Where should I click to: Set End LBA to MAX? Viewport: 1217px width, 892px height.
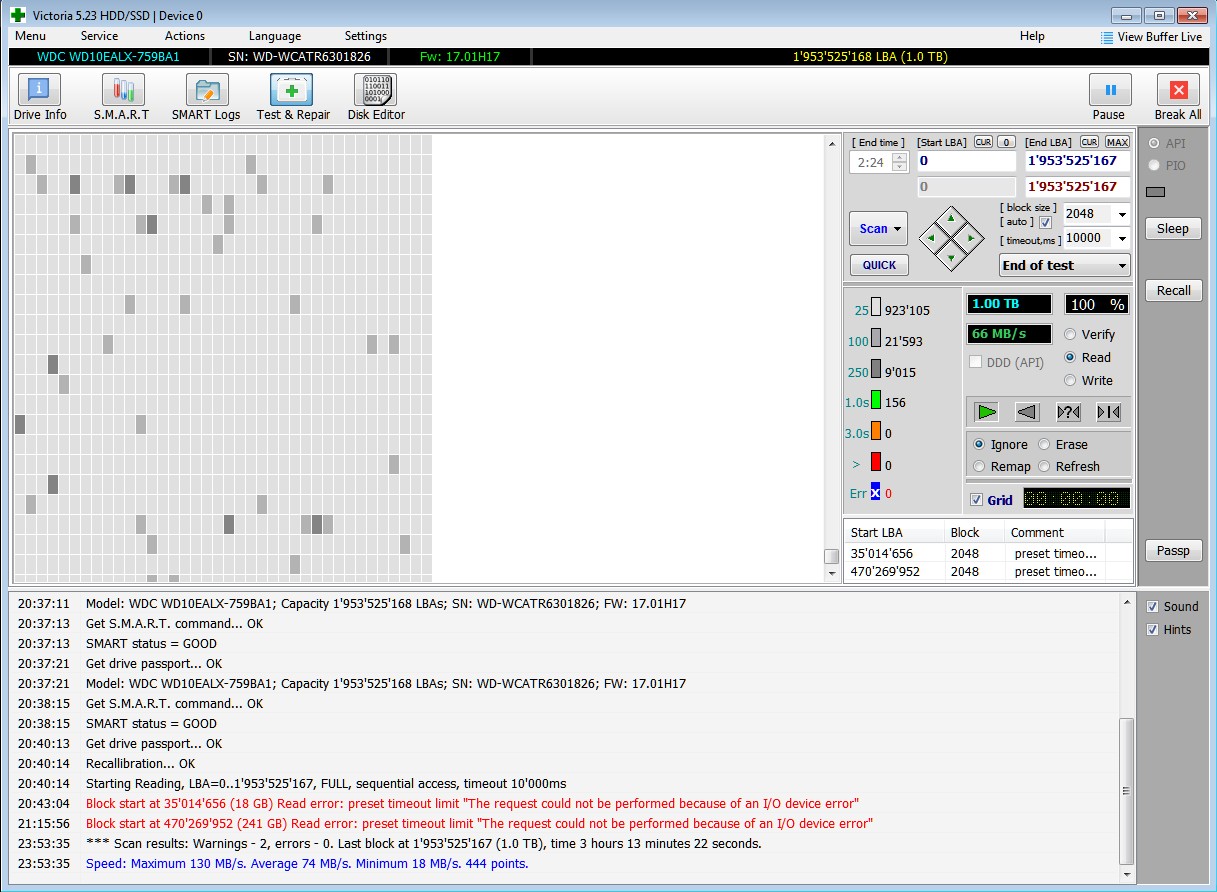[1117, 142]
